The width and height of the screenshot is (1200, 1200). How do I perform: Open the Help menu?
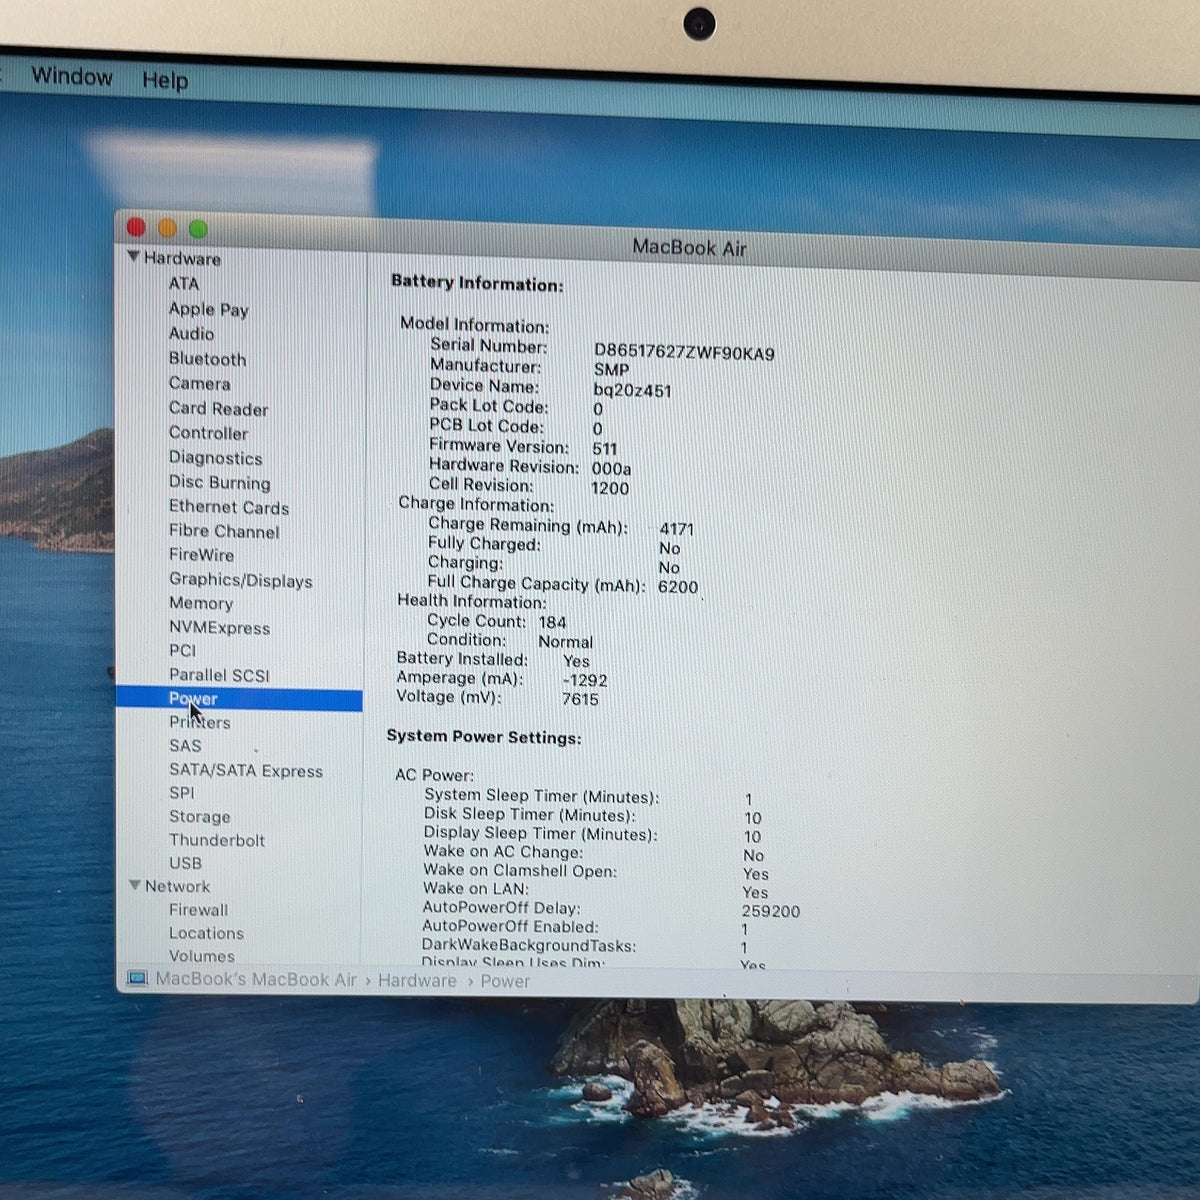(x=165, y=80)
